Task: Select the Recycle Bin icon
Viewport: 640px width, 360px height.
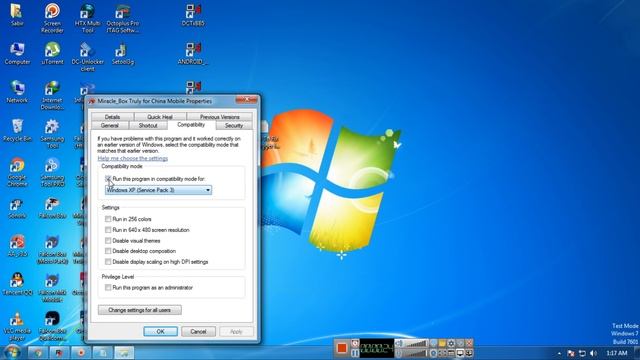Action: 17,130
